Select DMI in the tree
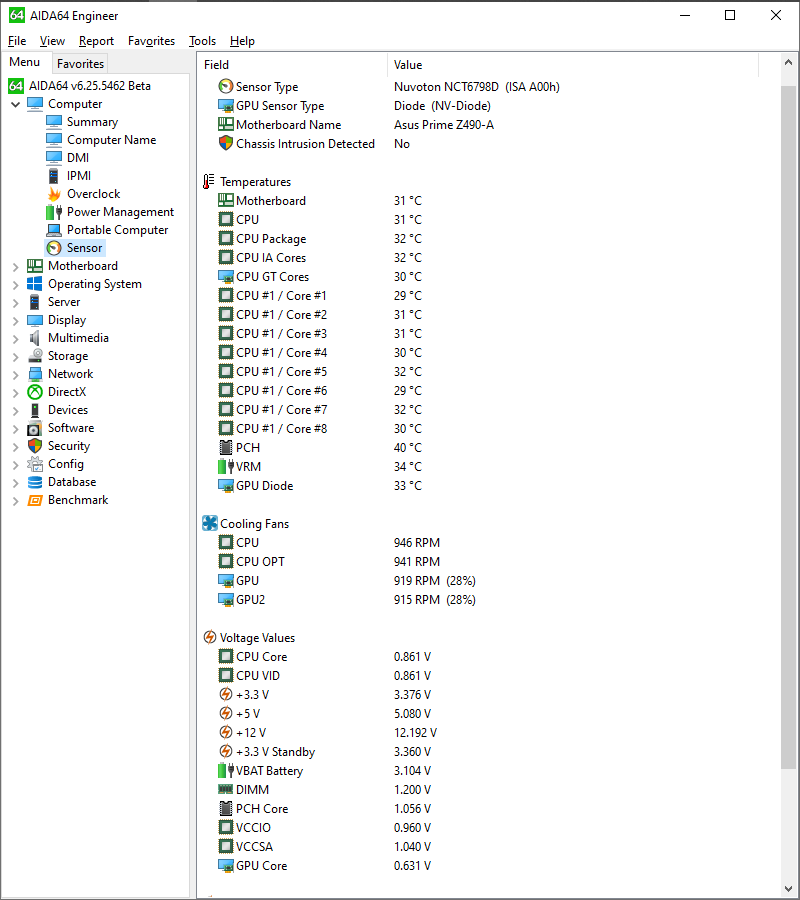 click(78, 158)
